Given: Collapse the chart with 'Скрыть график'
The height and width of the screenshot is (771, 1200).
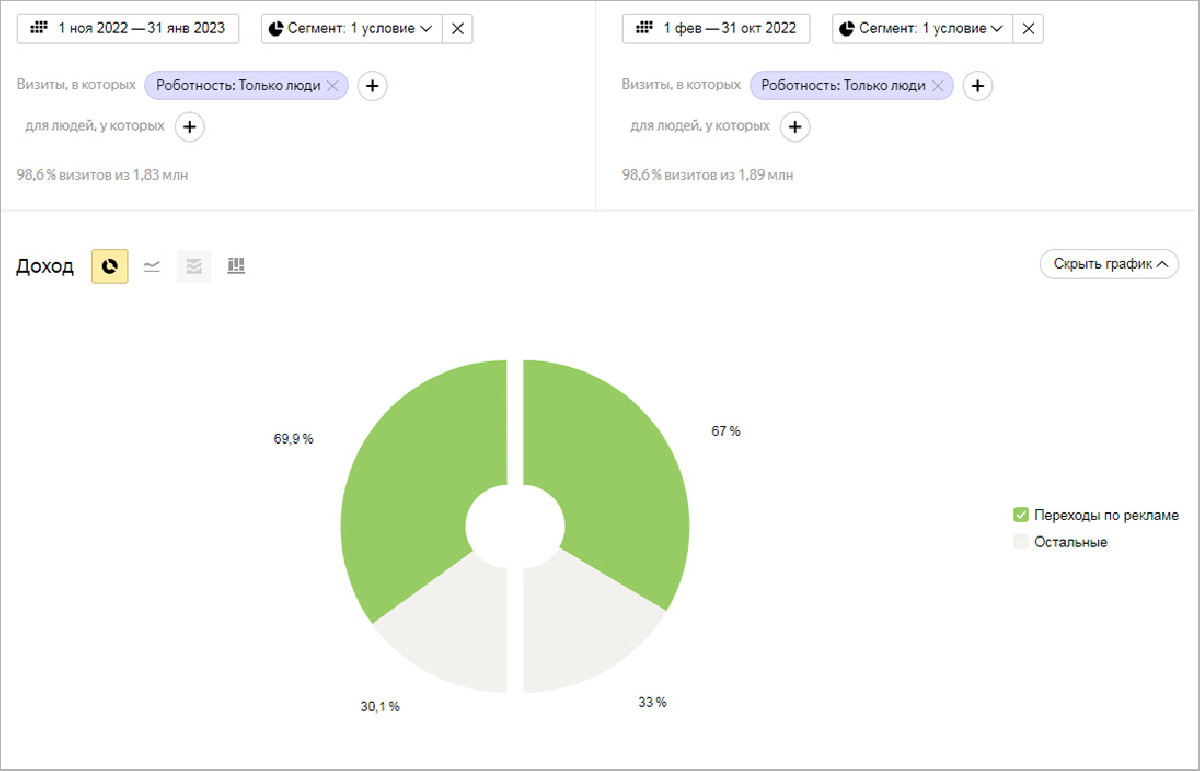Looking at the screenshot, I should (1109, 265).
